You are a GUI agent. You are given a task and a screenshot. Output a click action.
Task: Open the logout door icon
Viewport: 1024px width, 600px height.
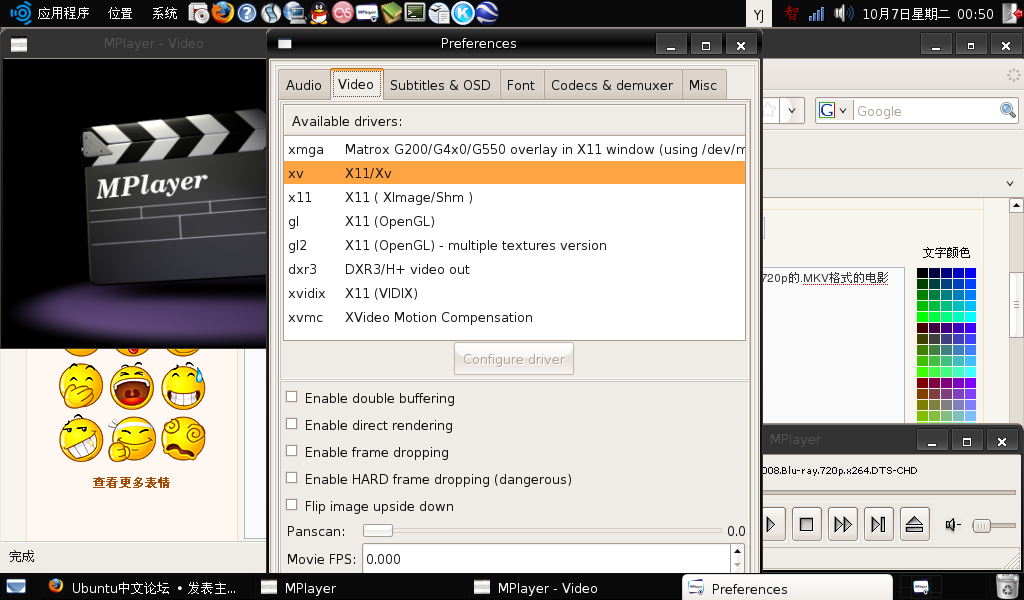pyautogui.click(x=1011, y=13)
